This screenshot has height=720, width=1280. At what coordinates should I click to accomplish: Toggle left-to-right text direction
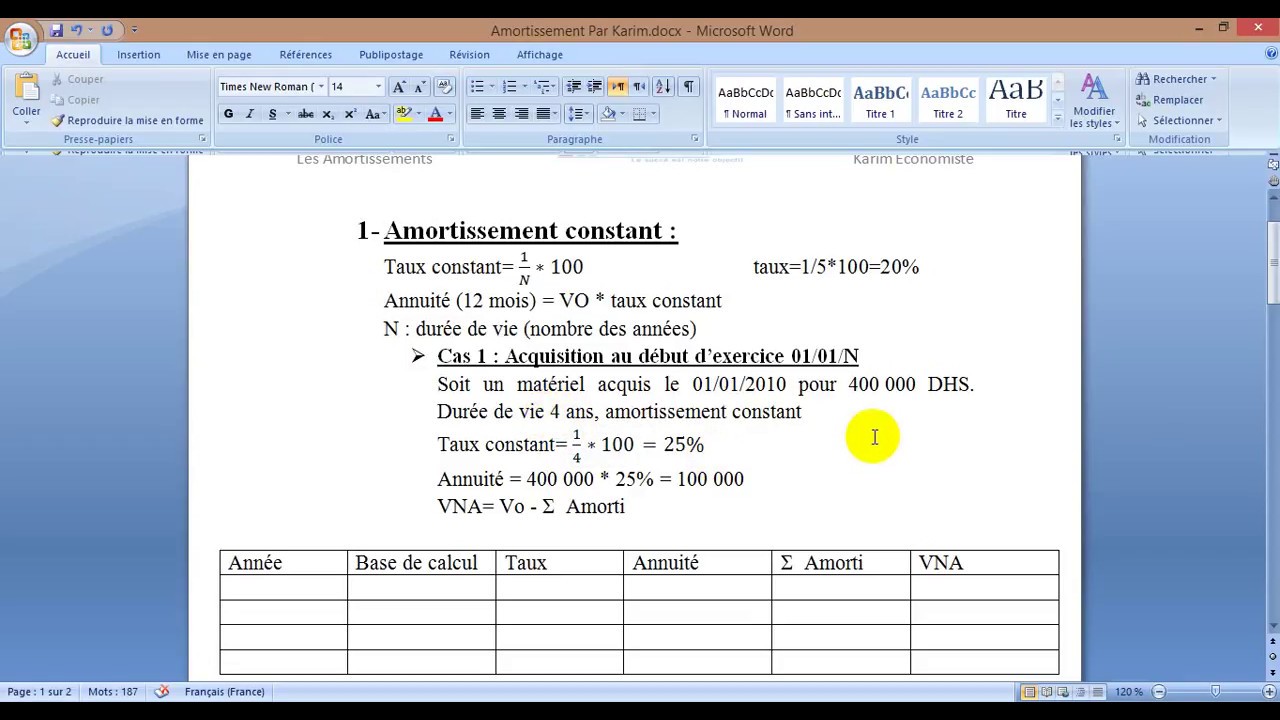pos(618,87)
